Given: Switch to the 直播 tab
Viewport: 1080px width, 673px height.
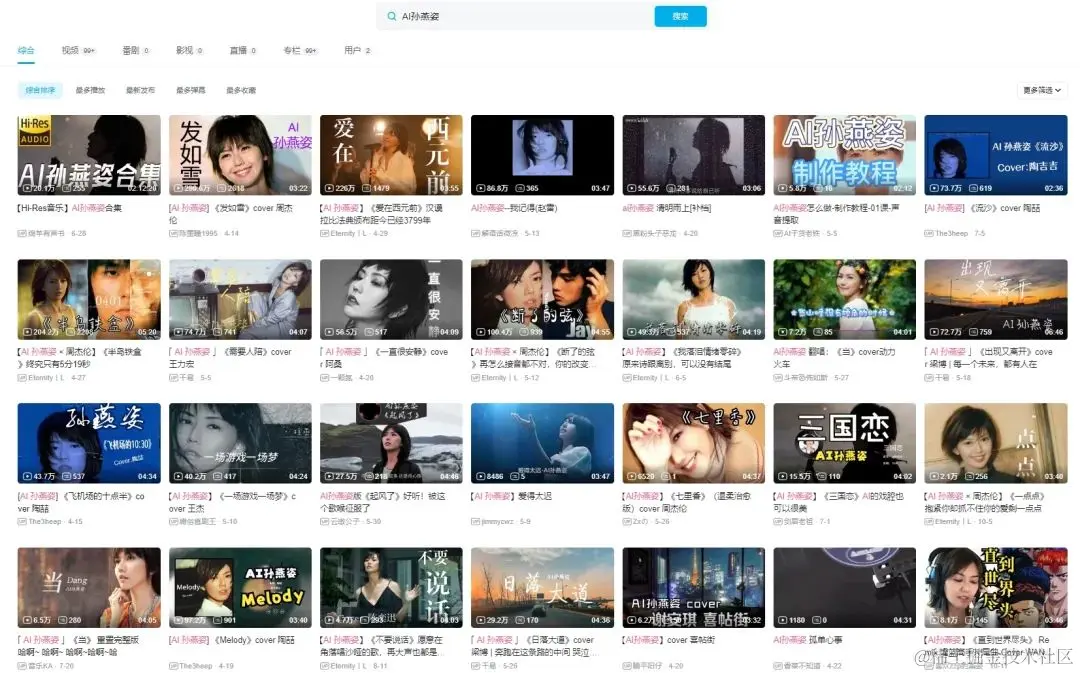Looking at the screenshot, I should (242, 50).
